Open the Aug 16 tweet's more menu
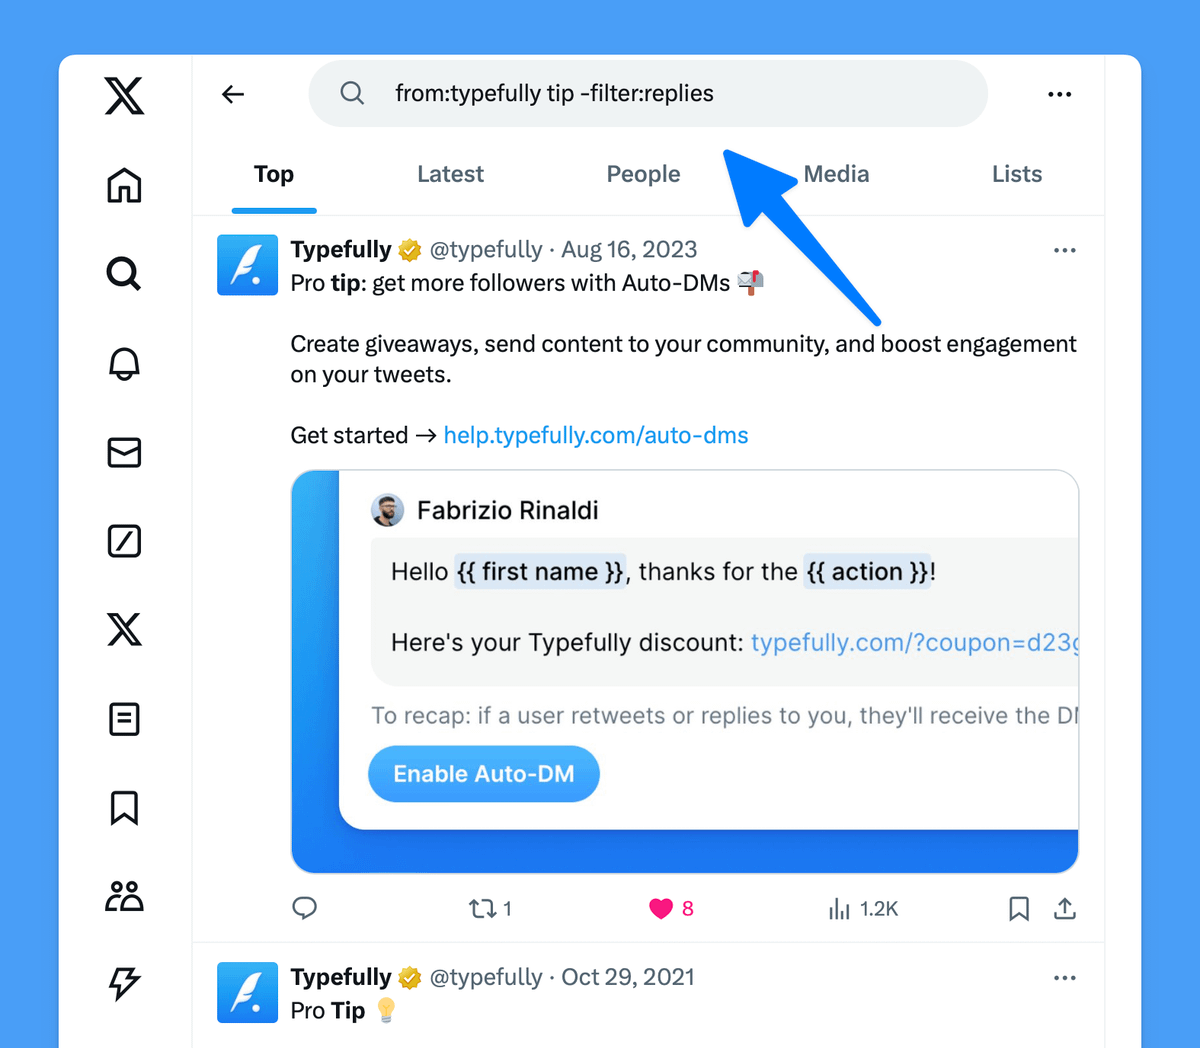Screen dimensions: 1200x1048 1064,250
